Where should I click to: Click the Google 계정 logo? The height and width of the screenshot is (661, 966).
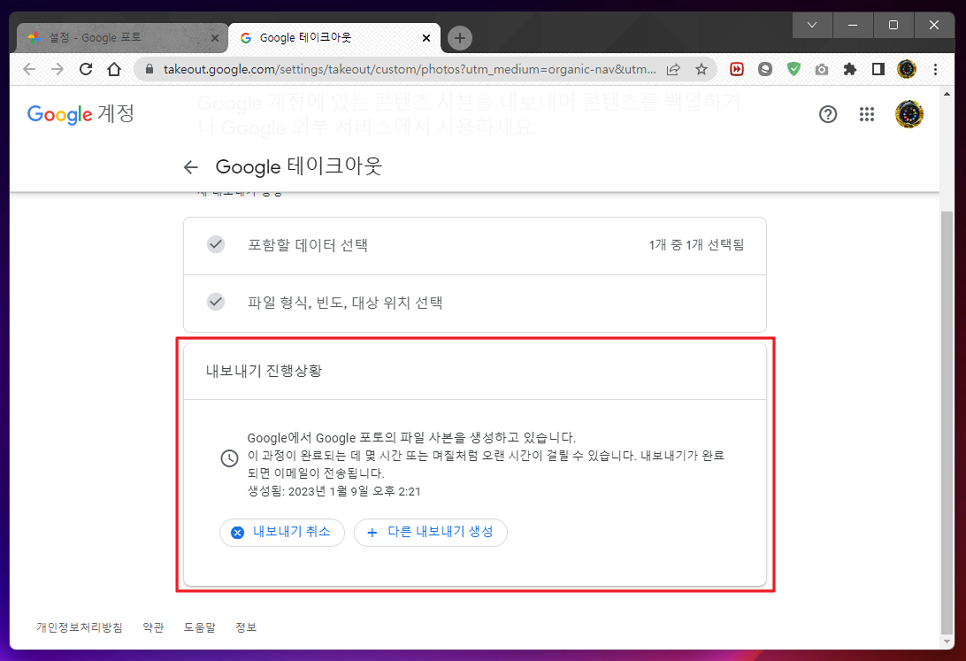pyautogui.click(x=81, y=114)
